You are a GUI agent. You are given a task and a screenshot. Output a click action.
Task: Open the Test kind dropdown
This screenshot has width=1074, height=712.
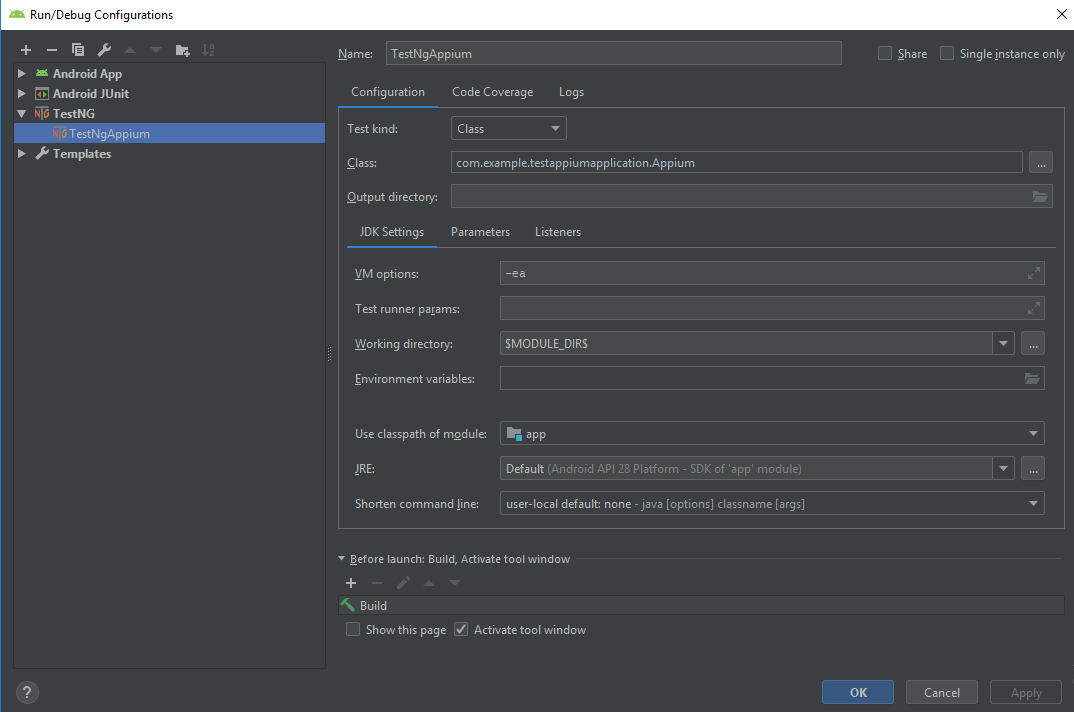(x=508, y=128)
